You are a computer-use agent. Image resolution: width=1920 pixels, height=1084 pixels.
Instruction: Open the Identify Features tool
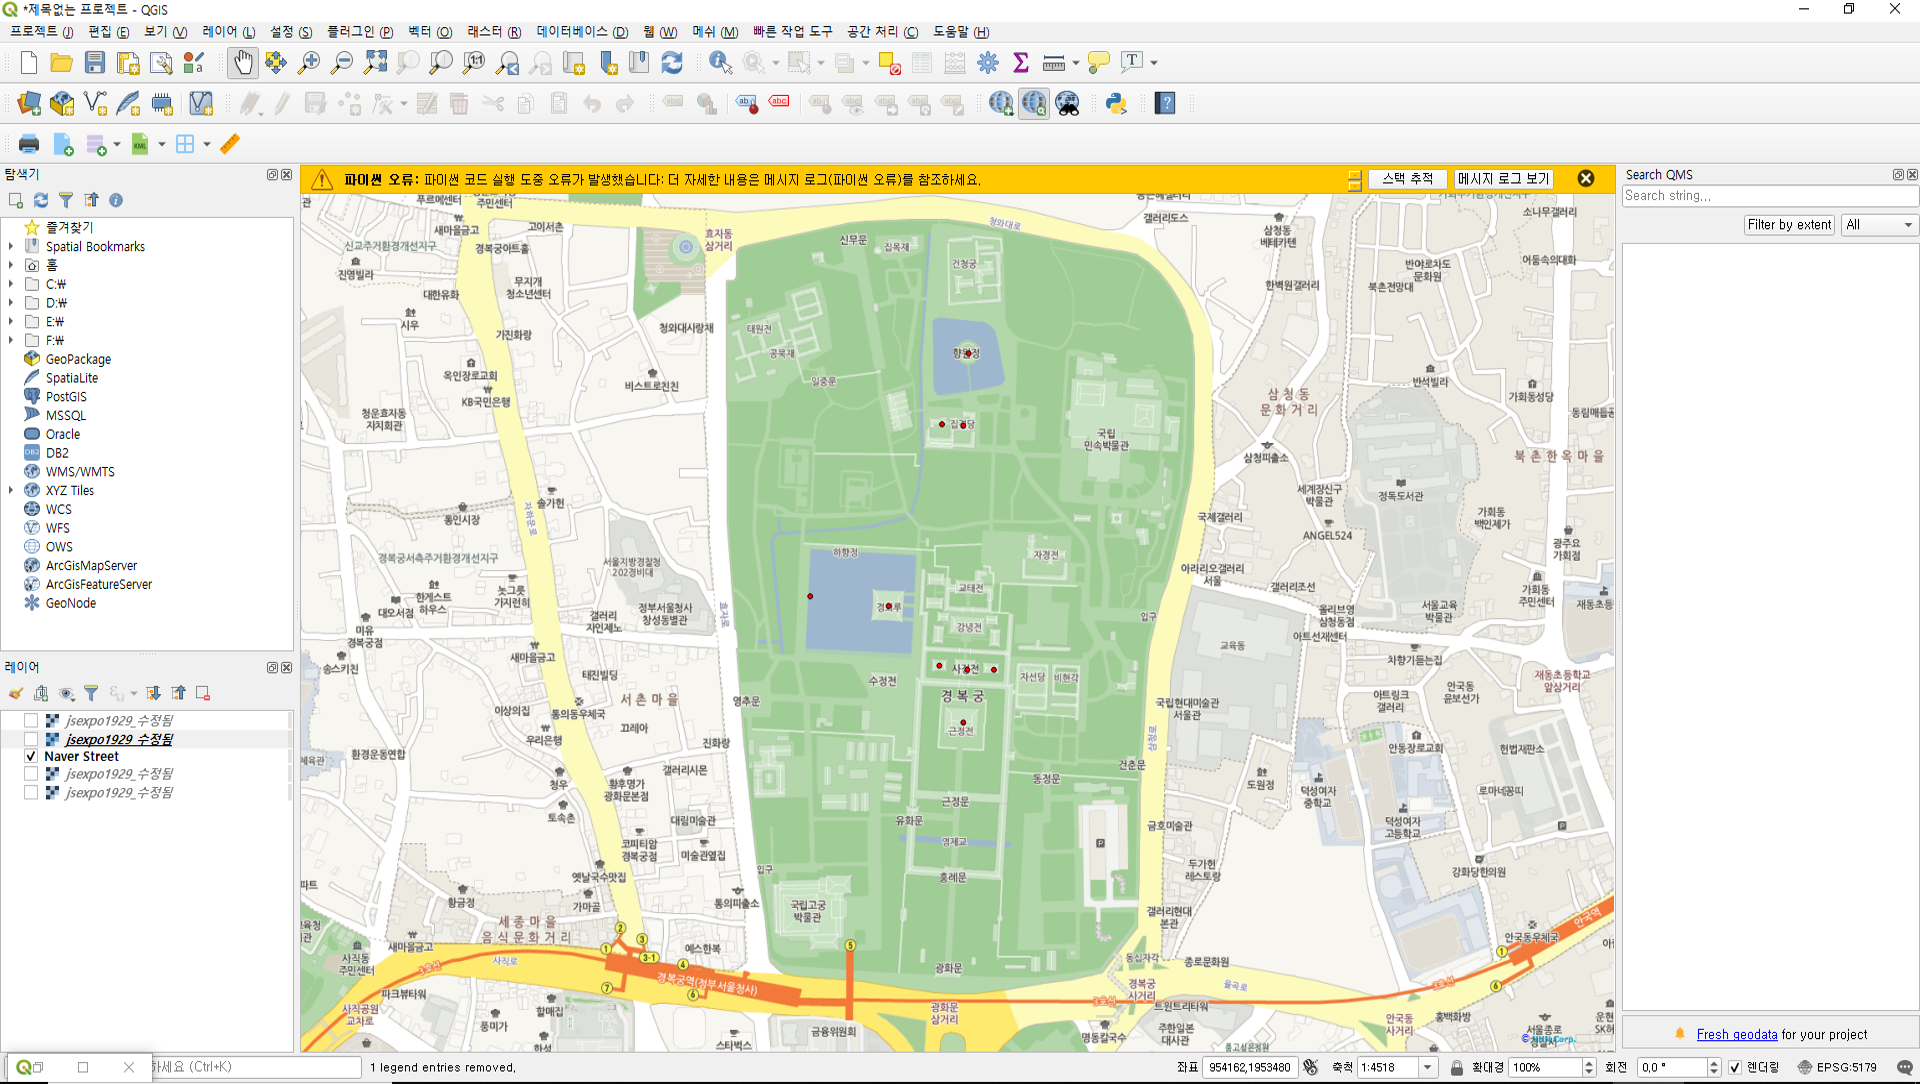(720, 63)
